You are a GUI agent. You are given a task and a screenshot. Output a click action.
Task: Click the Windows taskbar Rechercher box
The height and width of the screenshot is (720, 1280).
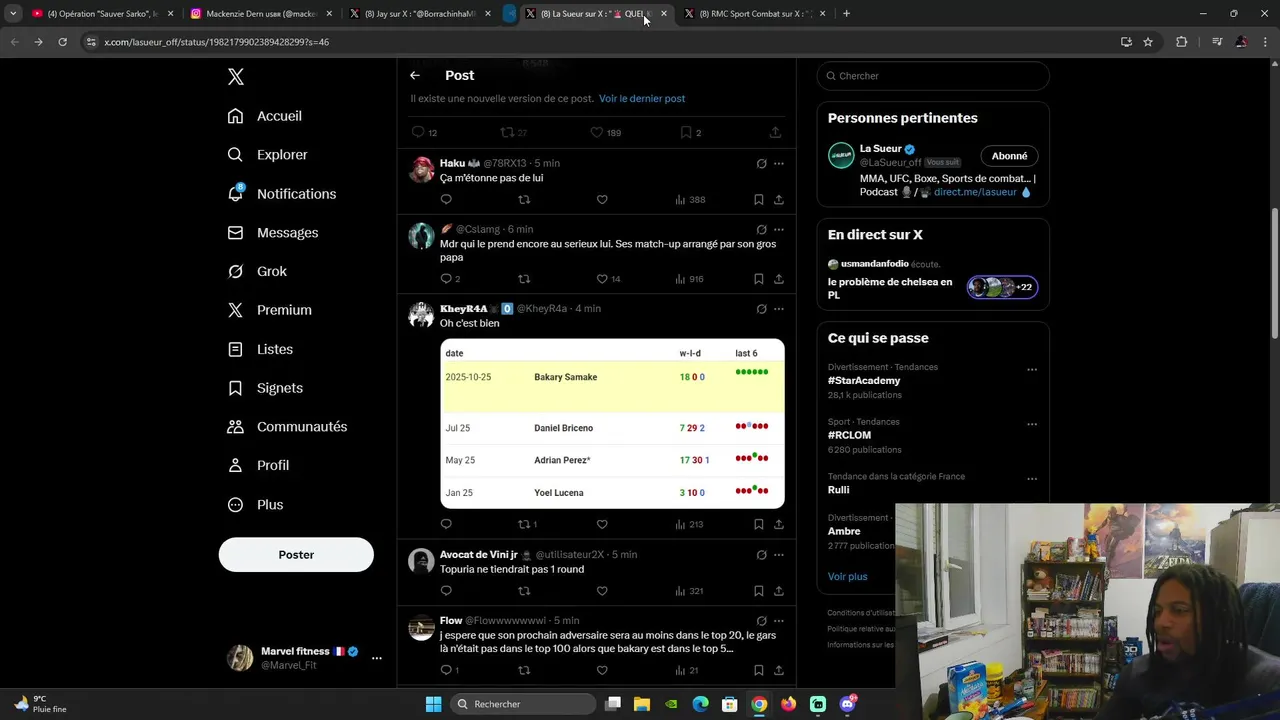point(523,704)
